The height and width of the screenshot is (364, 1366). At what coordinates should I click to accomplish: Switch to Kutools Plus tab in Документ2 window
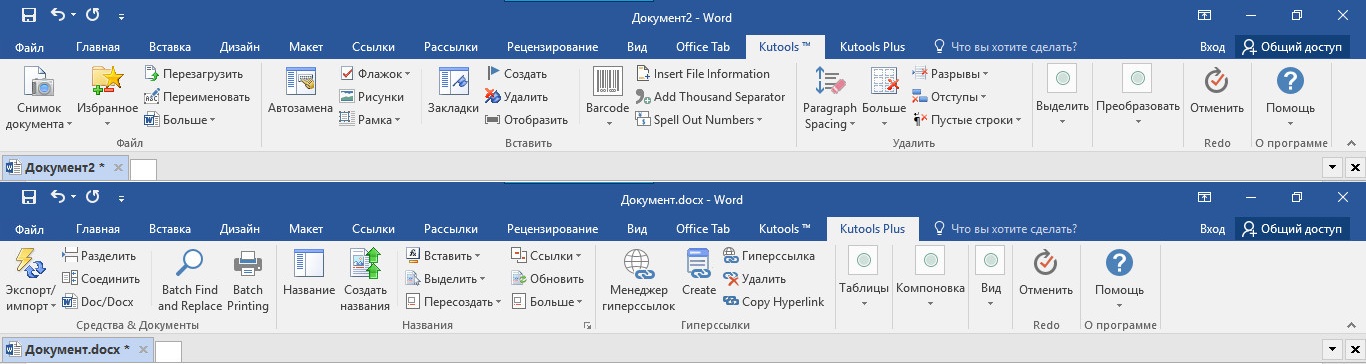pyautogui.click(x=872, y=47)
